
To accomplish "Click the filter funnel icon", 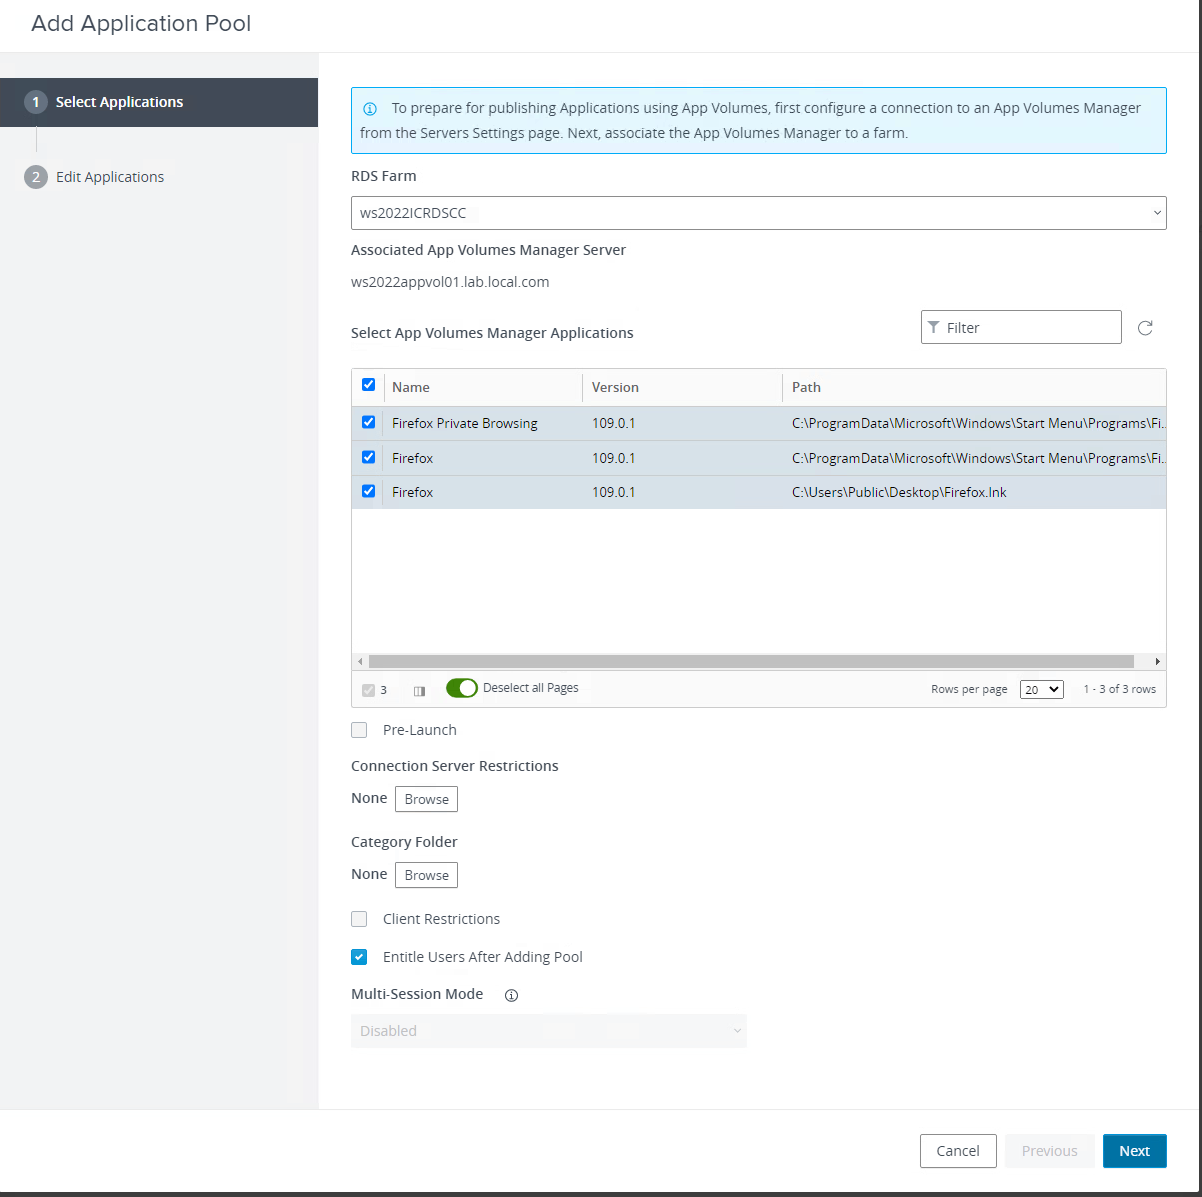I will 933,328.
